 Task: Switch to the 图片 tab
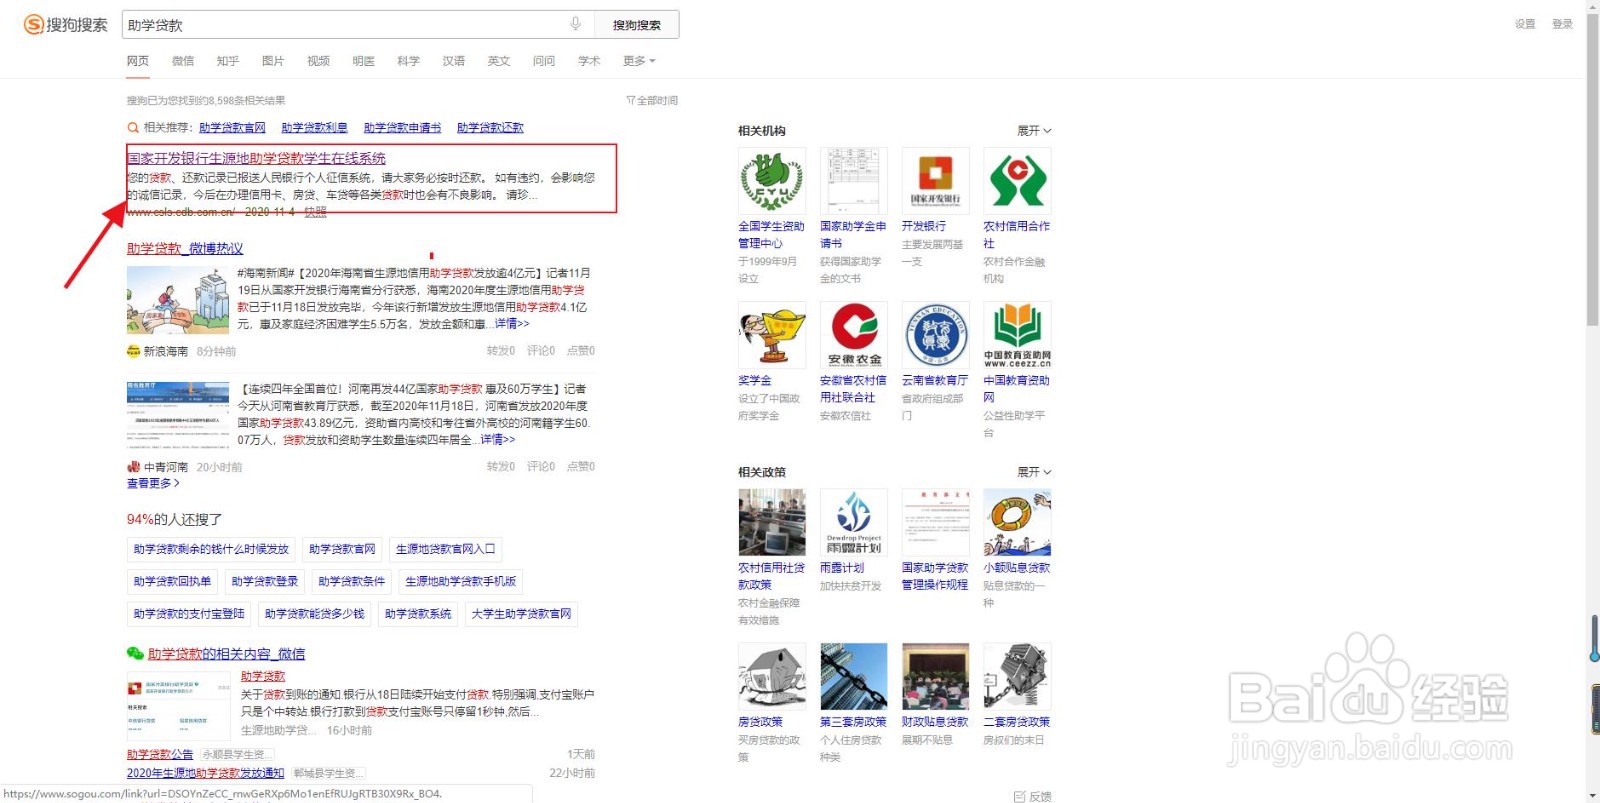click(x=273, y=61)
